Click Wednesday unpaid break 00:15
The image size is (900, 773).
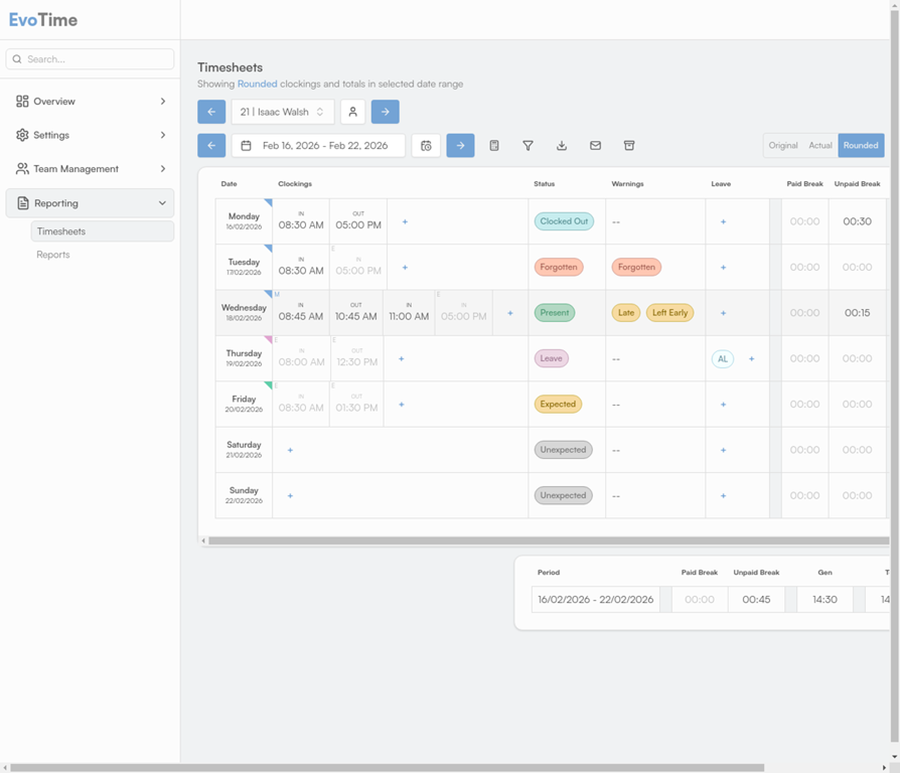tap(857, 313)
